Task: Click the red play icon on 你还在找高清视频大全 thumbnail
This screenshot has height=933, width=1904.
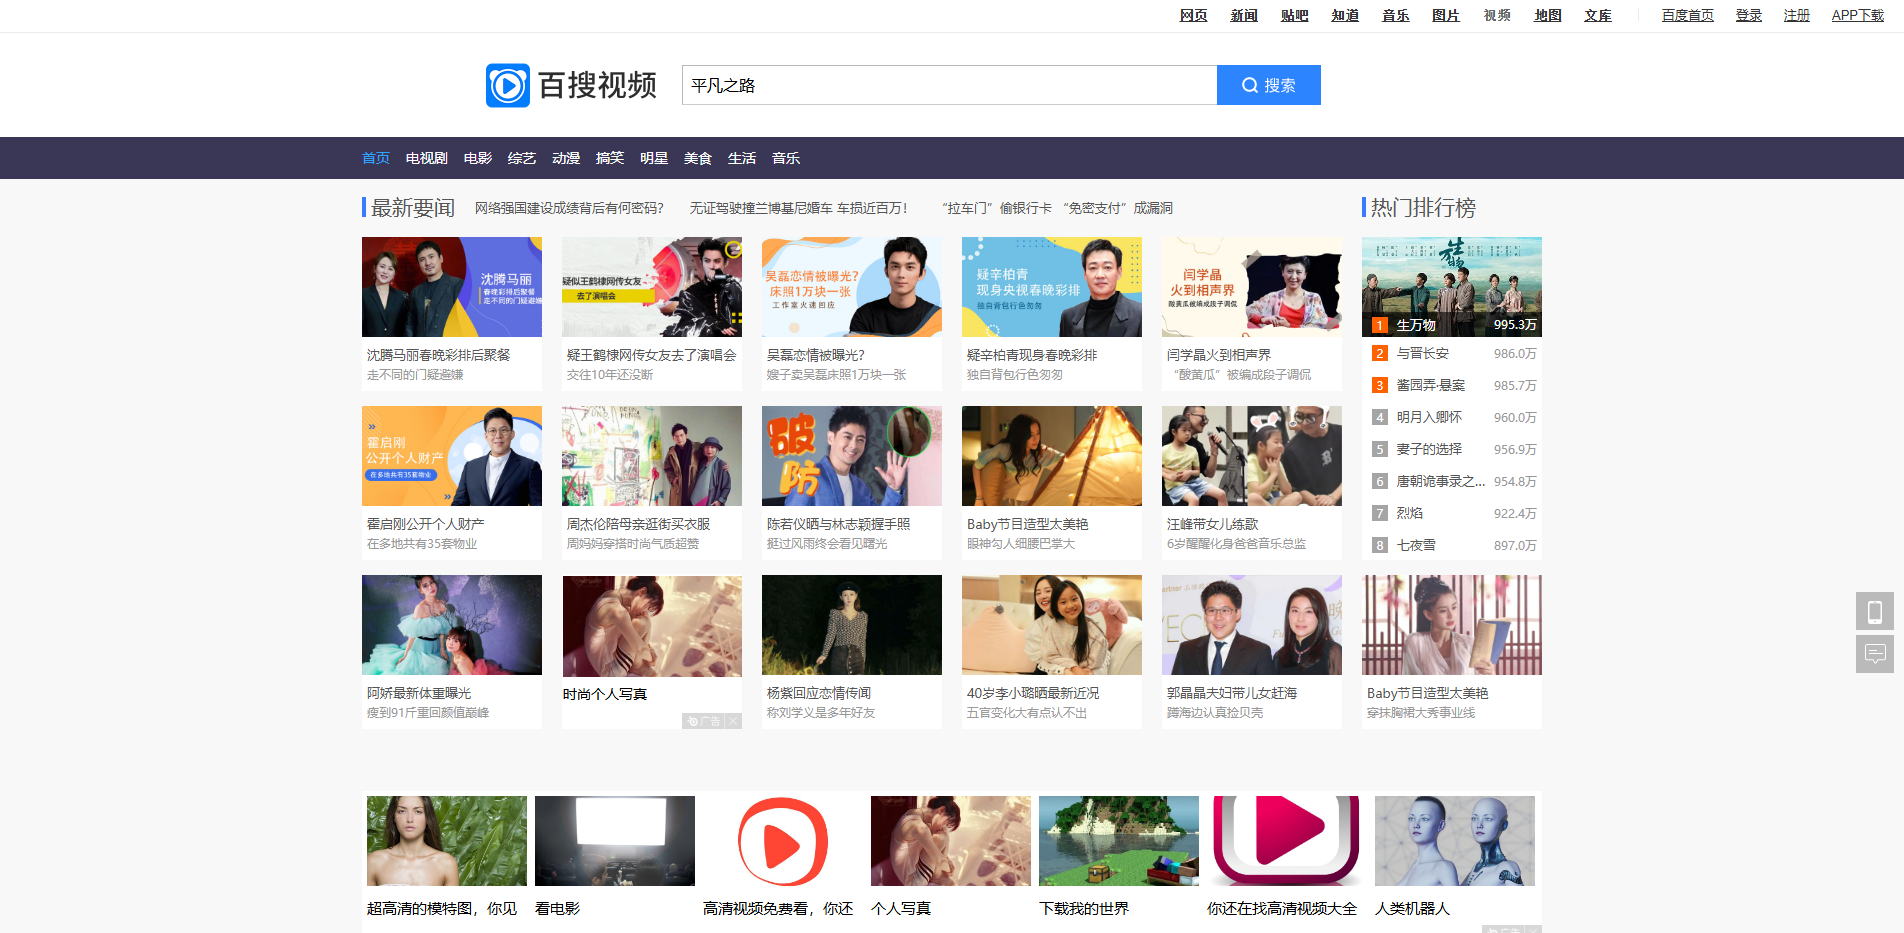Action: click(x=1285, y=841)
